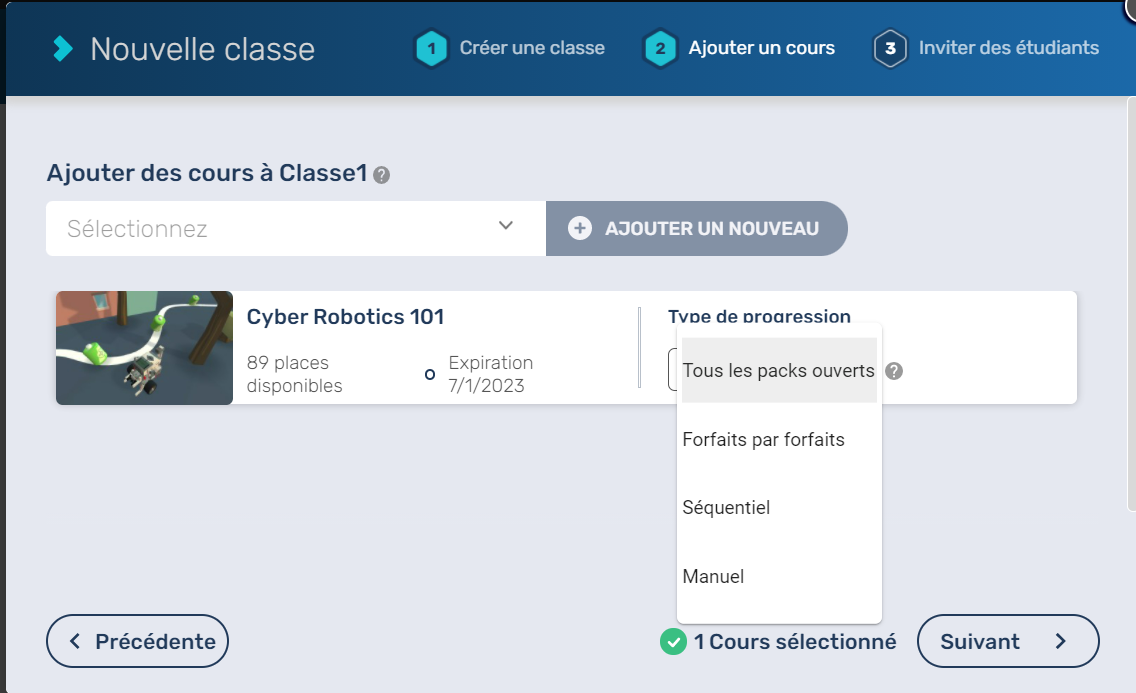Click help icon beside Ajouter des cours heading
Viewport: 1136px width, 693px height.
(381, 175)
